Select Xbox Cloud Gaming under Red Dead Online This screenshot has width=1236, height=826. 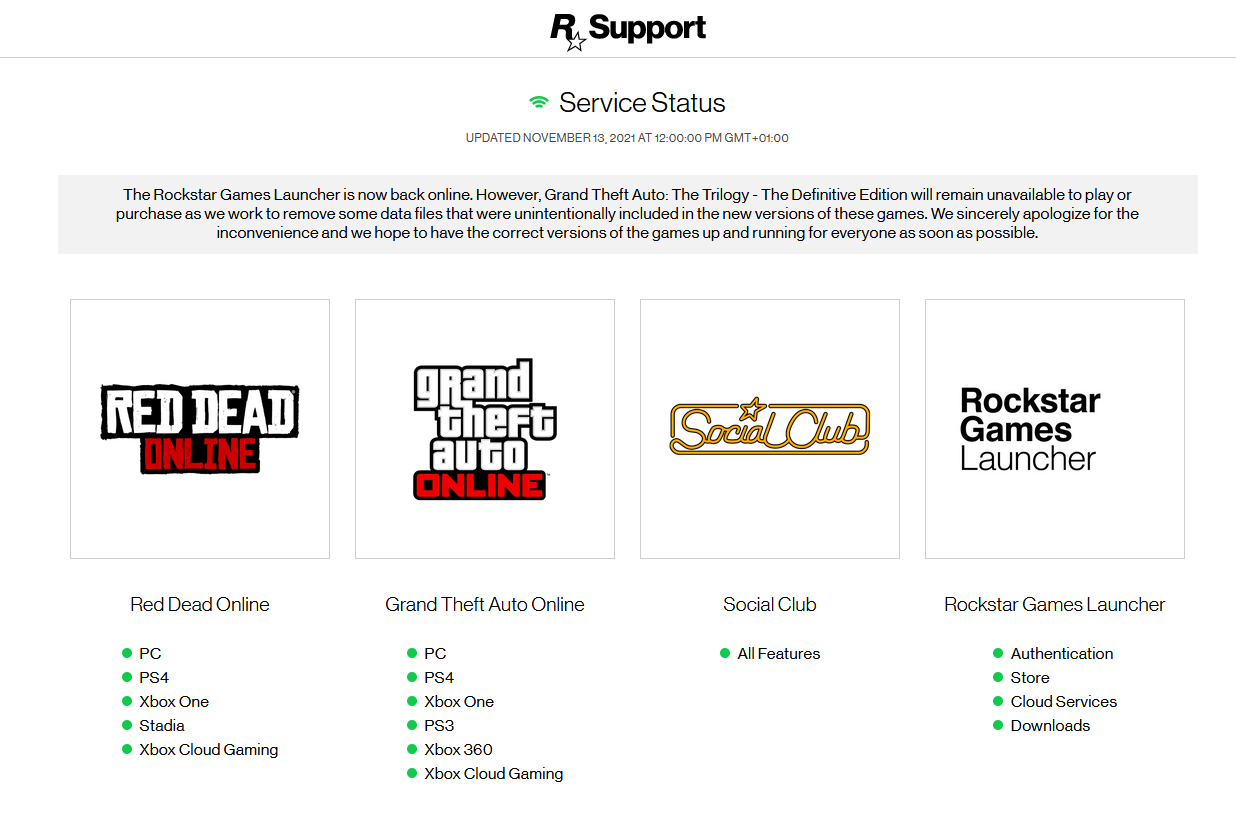point(209,749)
